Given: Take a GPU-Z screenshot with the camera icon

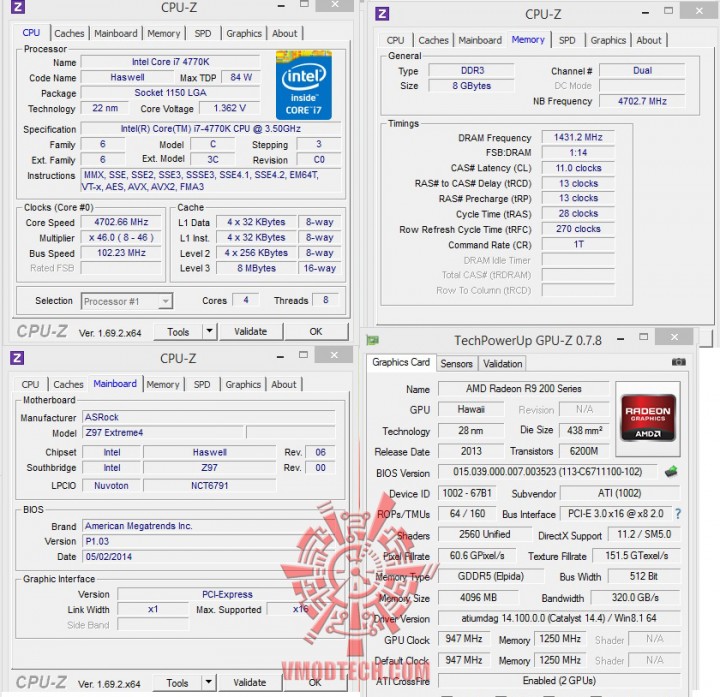Looking at the screenshot, I should pos(679,362).
